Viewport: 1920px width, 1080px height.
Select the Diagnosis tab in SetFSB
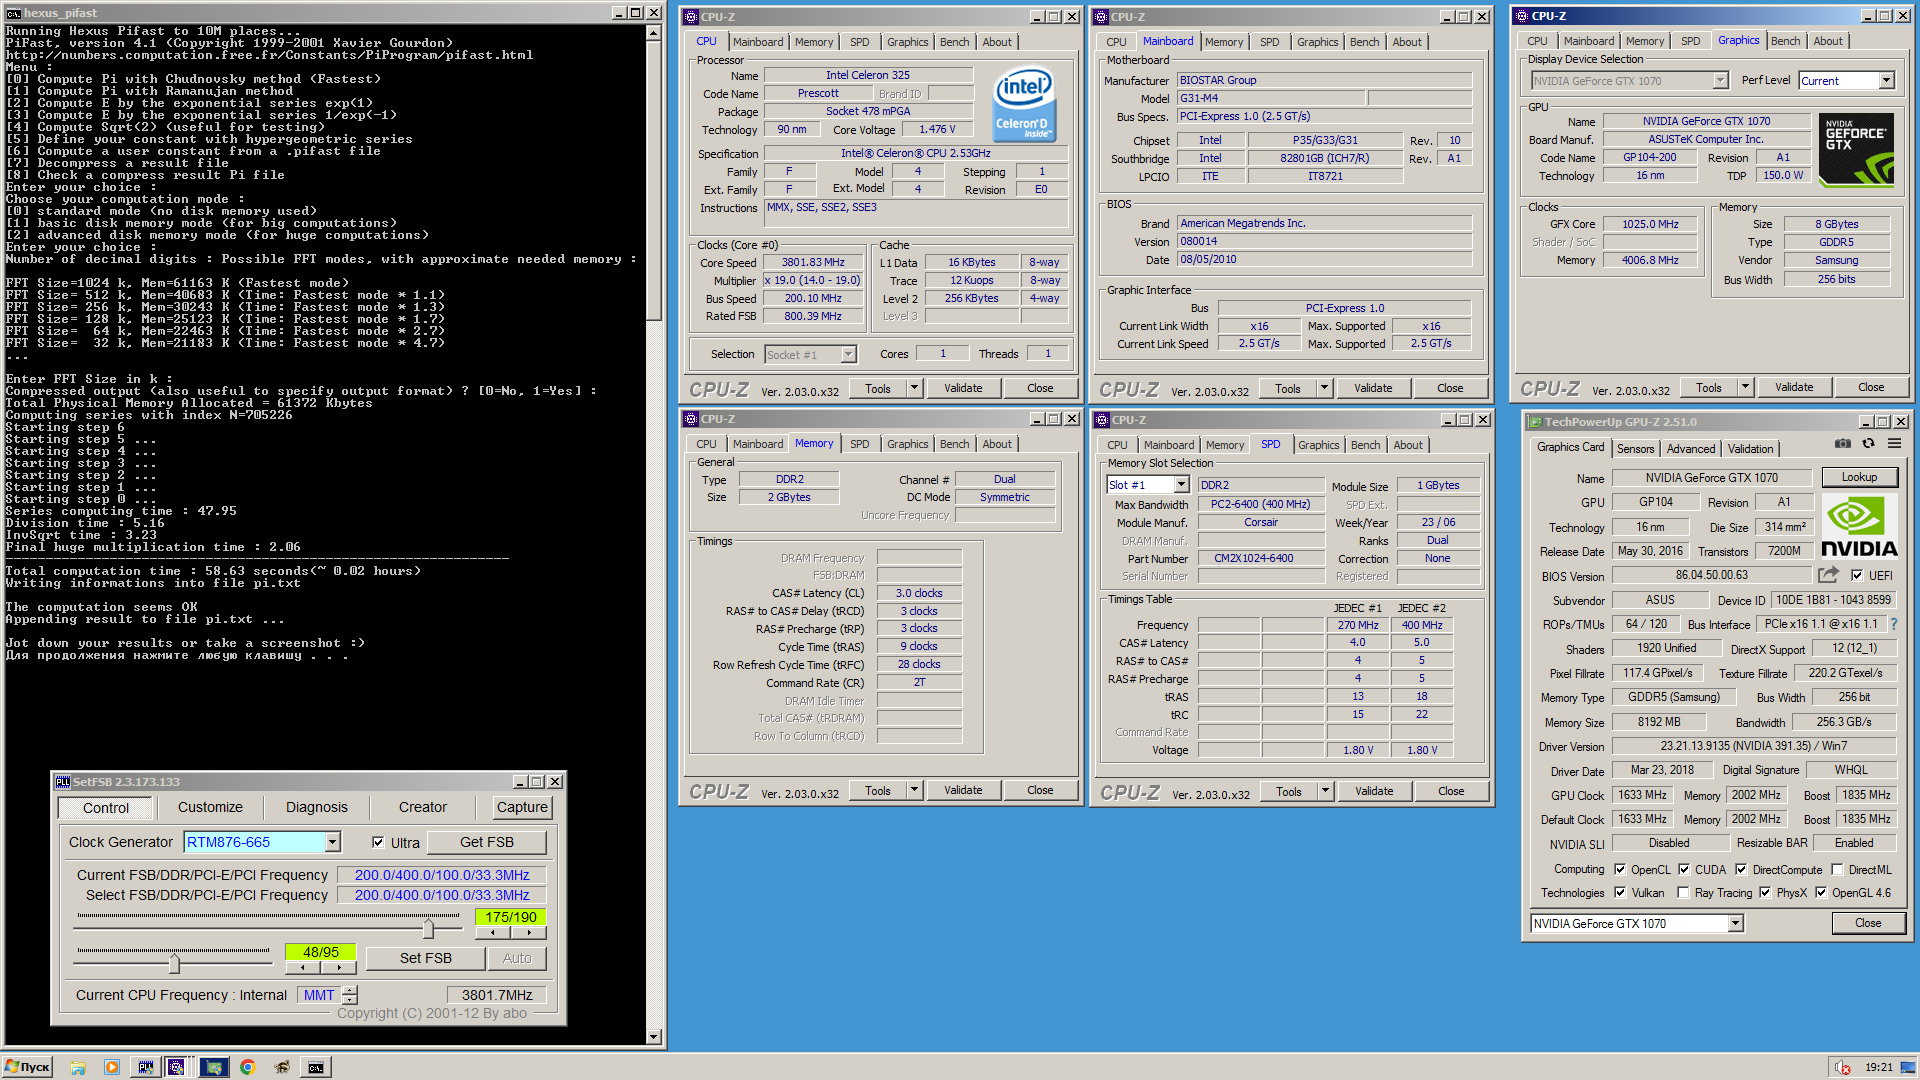coord(317,807)
